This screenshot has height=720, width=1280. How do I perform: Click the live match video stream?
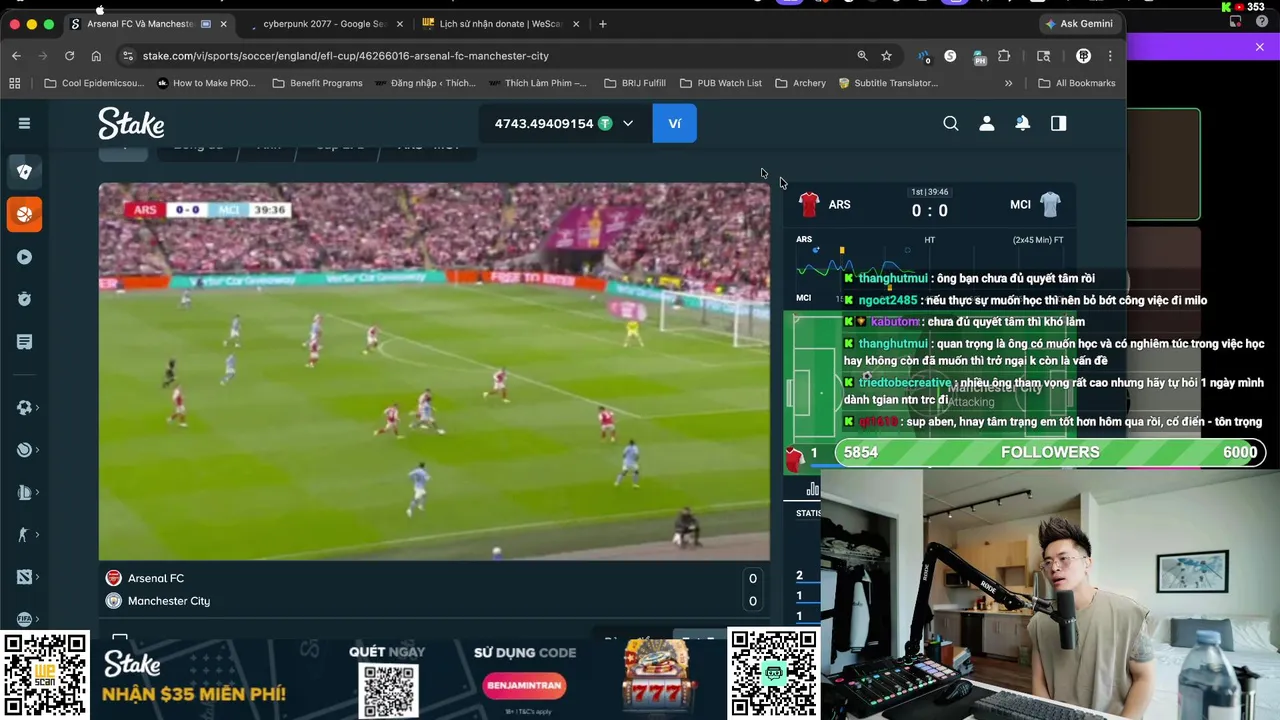[434, 371]
